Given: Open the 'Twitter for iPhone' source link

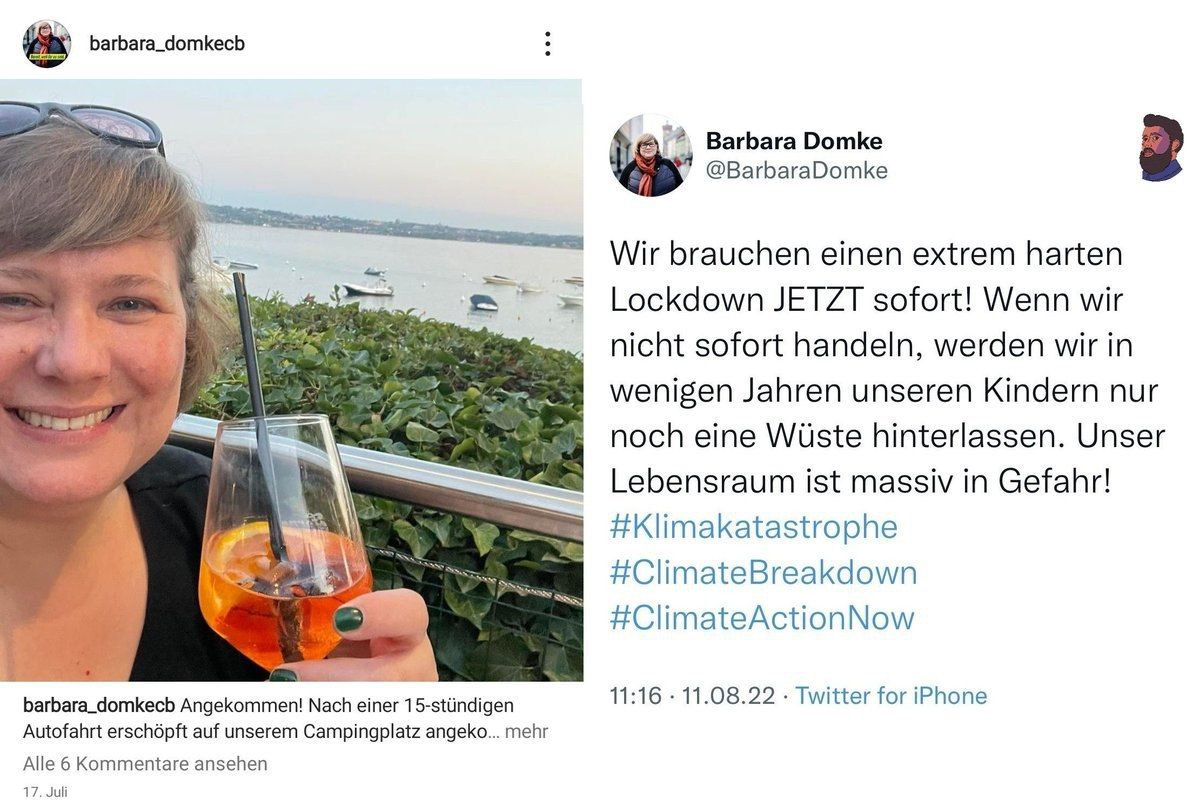Looking at the screenshot, I should (x=891, y=696).
